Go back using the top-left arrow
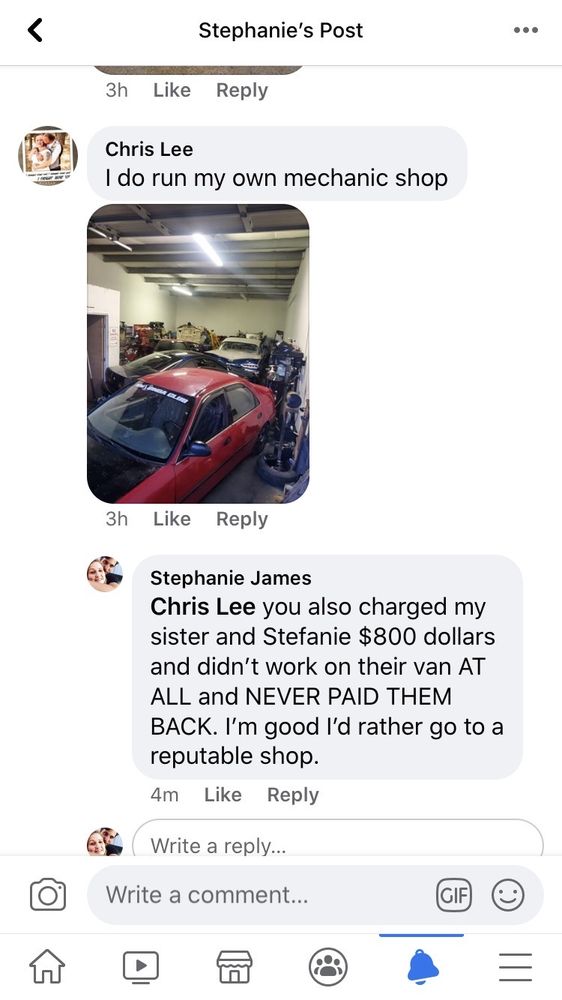The image size is (562, 1000). click(35, 30)
